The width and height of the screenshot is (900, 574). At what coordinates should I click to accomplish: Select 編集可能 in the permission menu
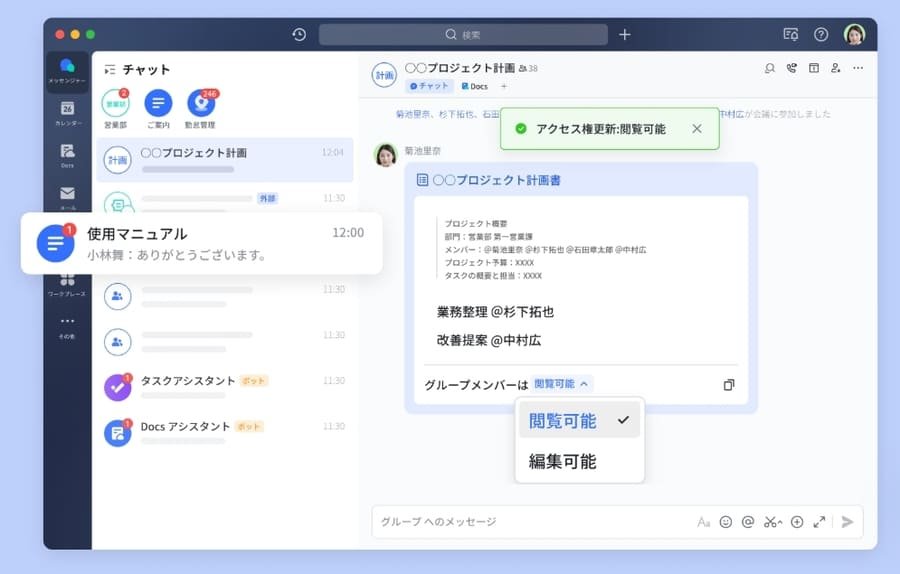tap(579, 461)
